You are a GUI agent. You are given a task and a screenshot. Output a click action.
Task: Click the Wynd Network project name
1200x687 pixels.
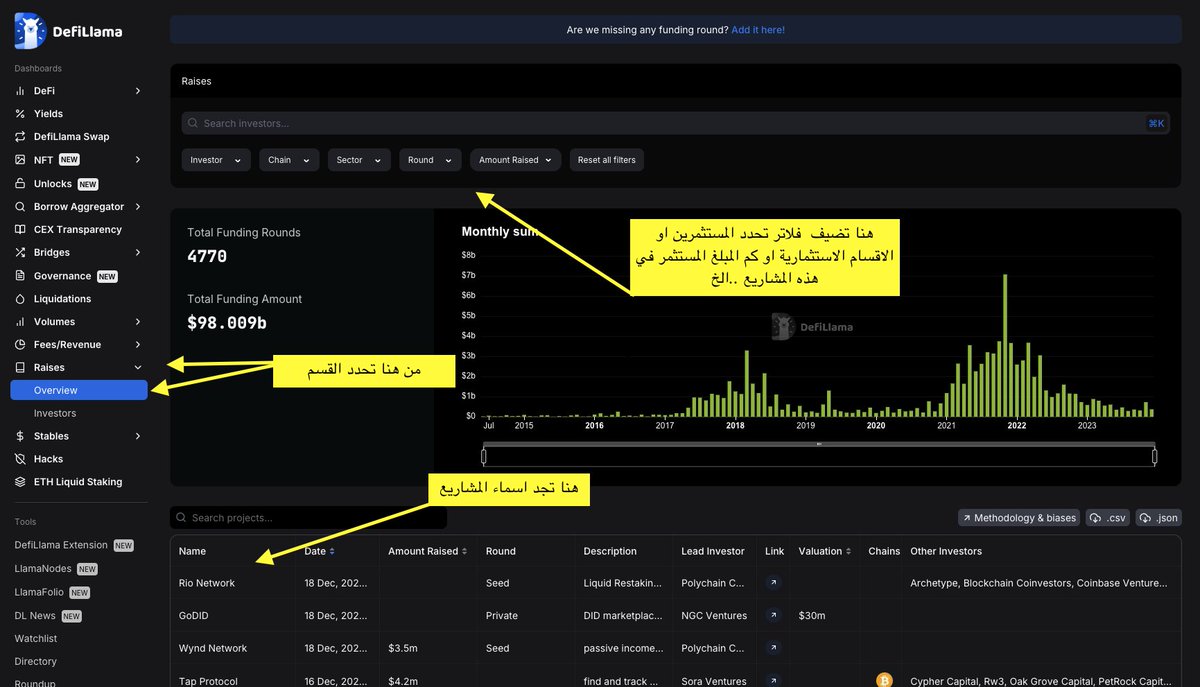pos(213,648)
